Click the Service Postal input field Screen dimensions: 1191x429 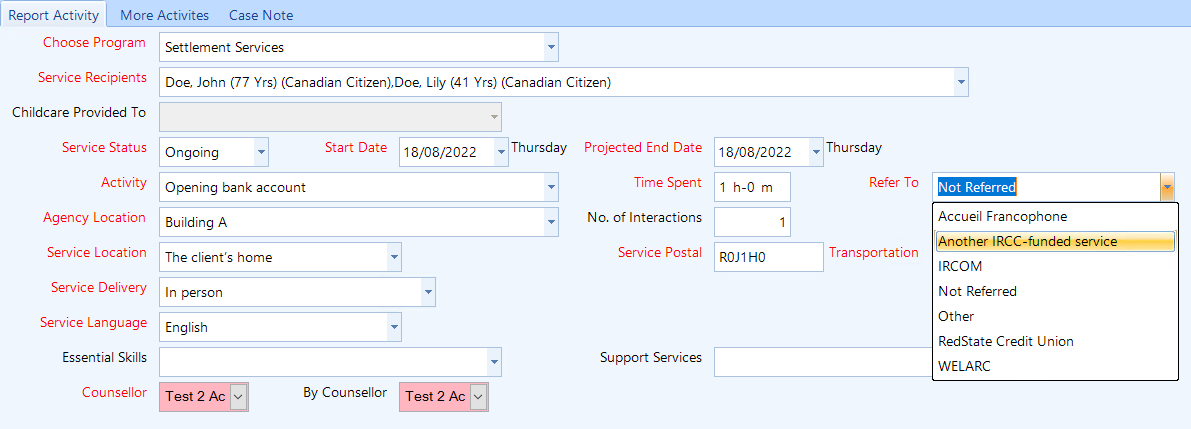768,257
